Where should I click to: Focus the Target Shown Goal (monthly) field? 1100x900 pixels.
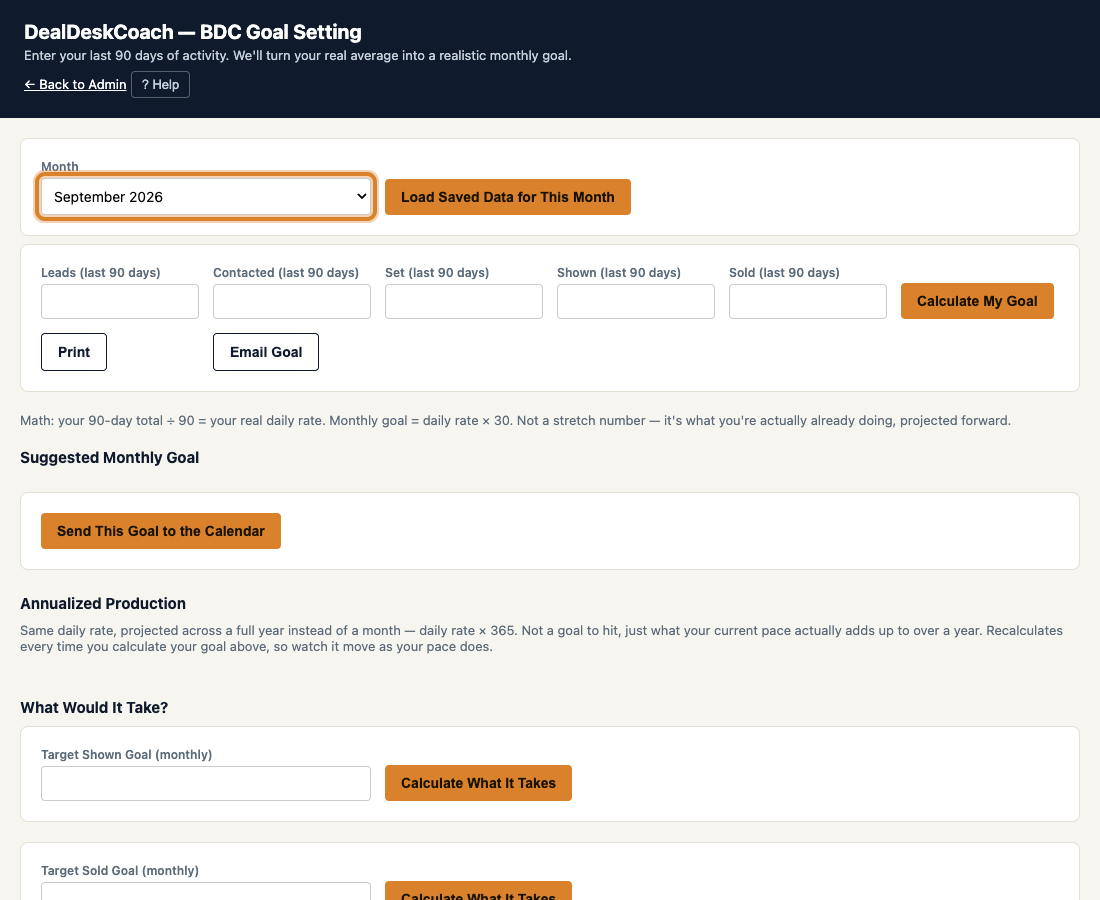point(206,784)
